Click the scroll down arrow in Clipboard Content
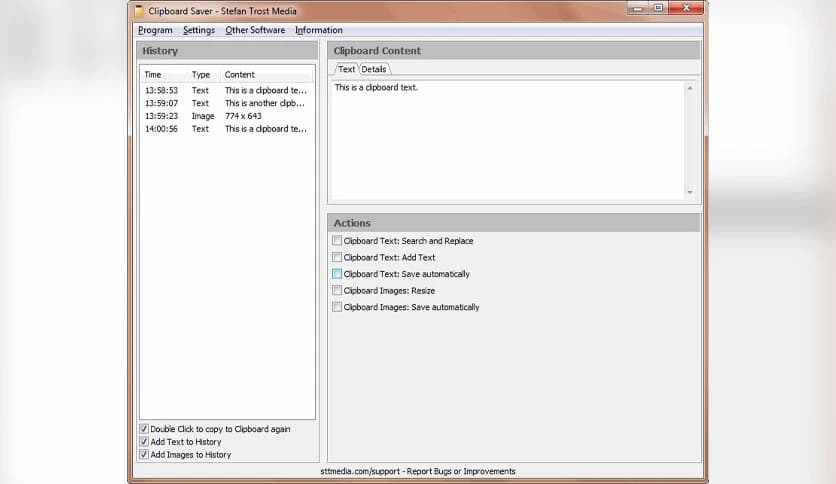This screenshot has height=484, width=836. [x=690, y=192]
